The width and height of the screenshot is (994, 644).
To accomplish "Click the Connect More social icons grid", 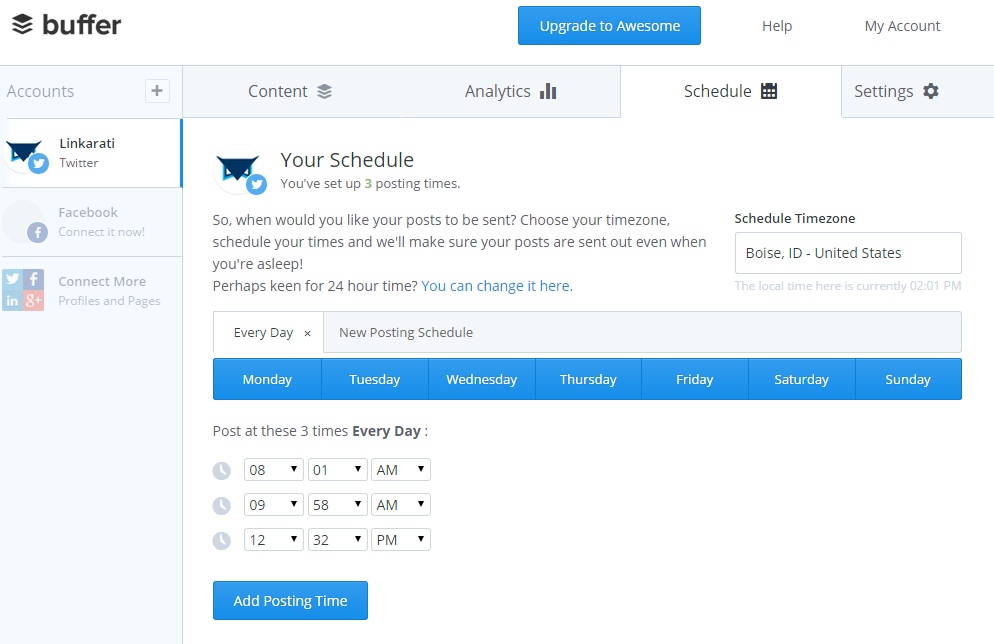I will coord(23,290).
